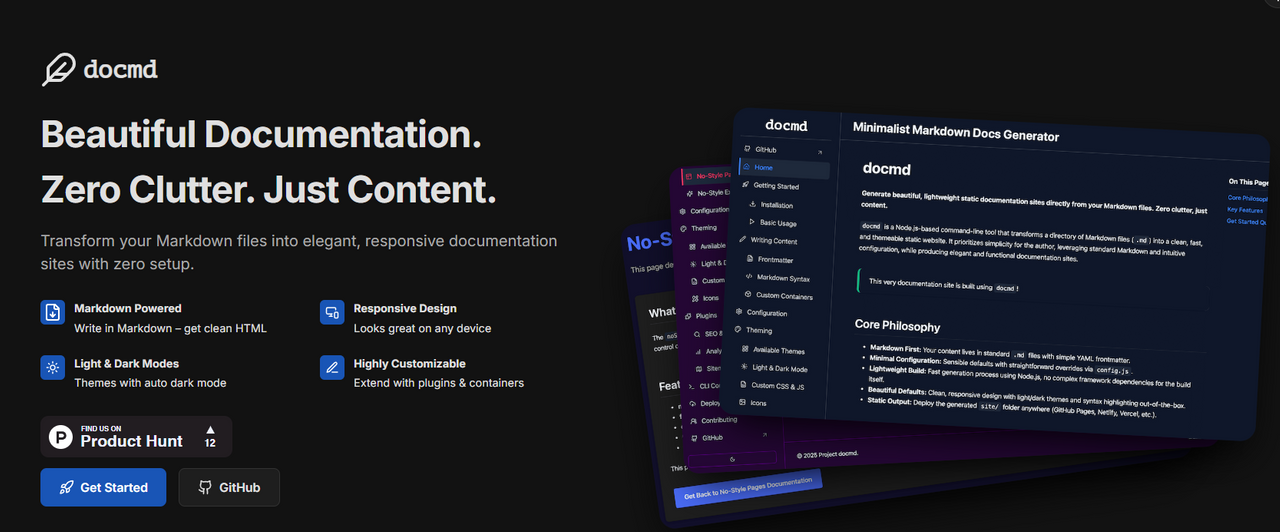Click 'Looks great on any device' text
1280x532 pixels.
(422, 328)
